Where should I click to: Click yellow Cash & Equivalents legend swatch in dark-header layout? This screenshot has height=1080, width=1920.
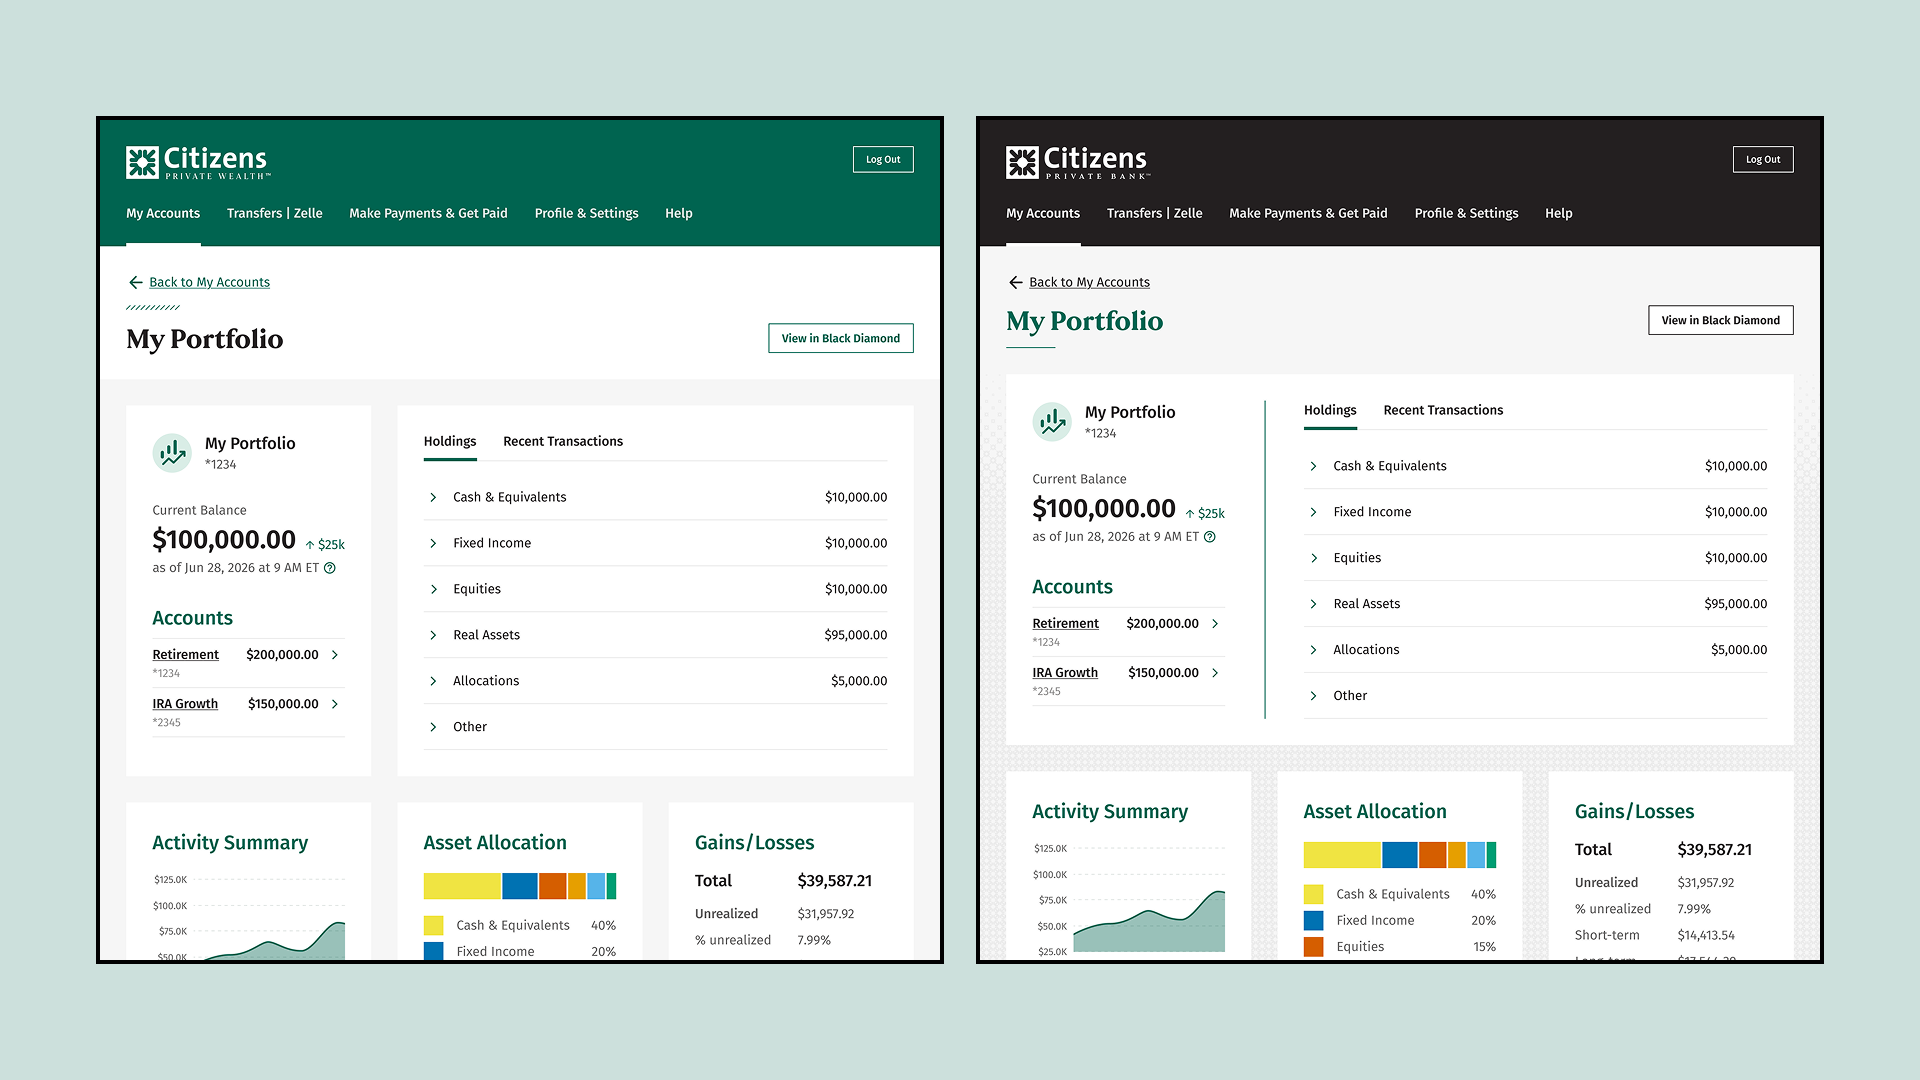tap(1313, 894)
